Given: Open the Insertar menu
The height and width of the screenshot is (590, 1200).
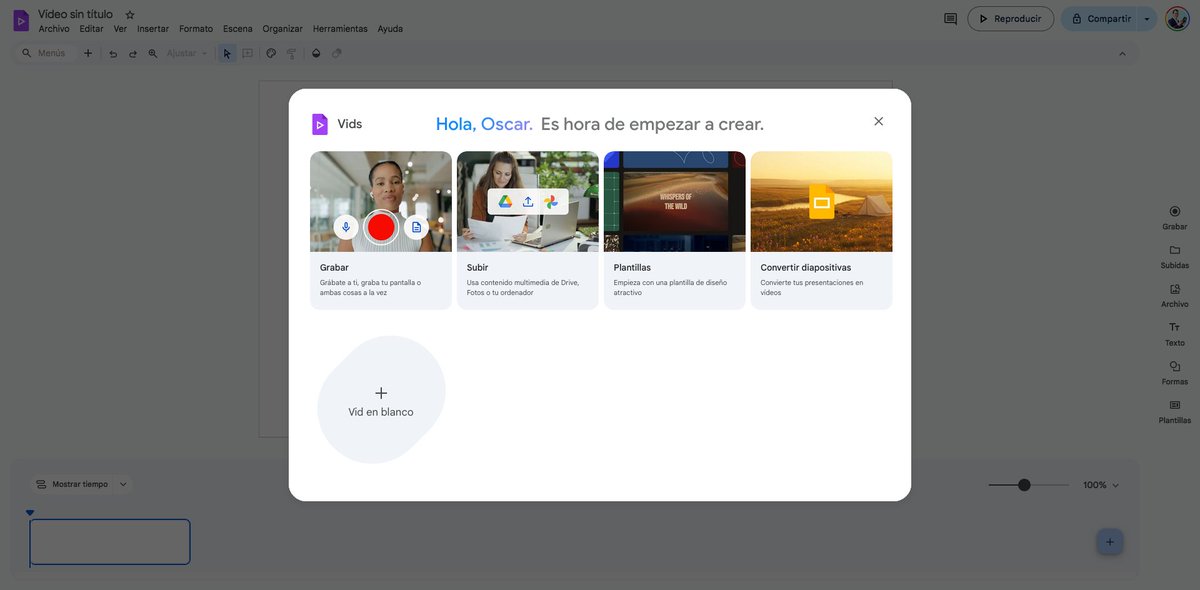Looking at the screenshot, I should point(153,29).
